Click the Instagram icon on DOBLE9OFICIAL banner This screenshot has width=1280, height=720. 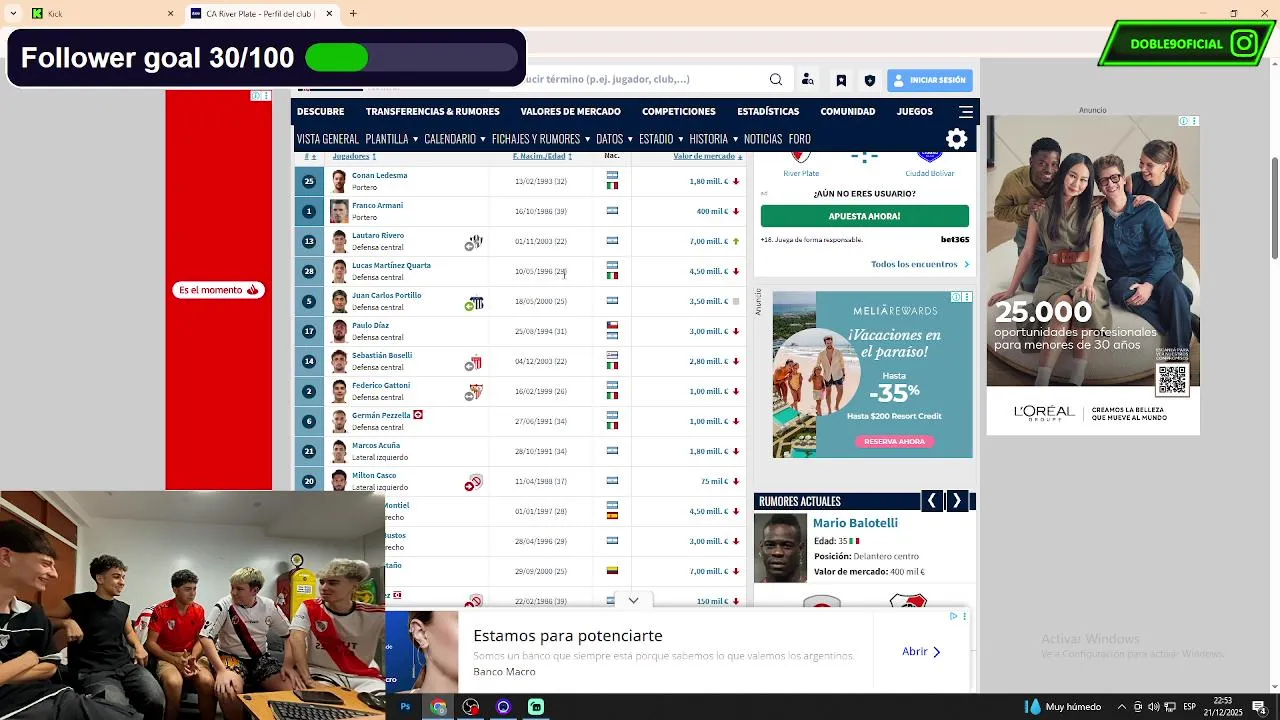(x=1244, y=44)
